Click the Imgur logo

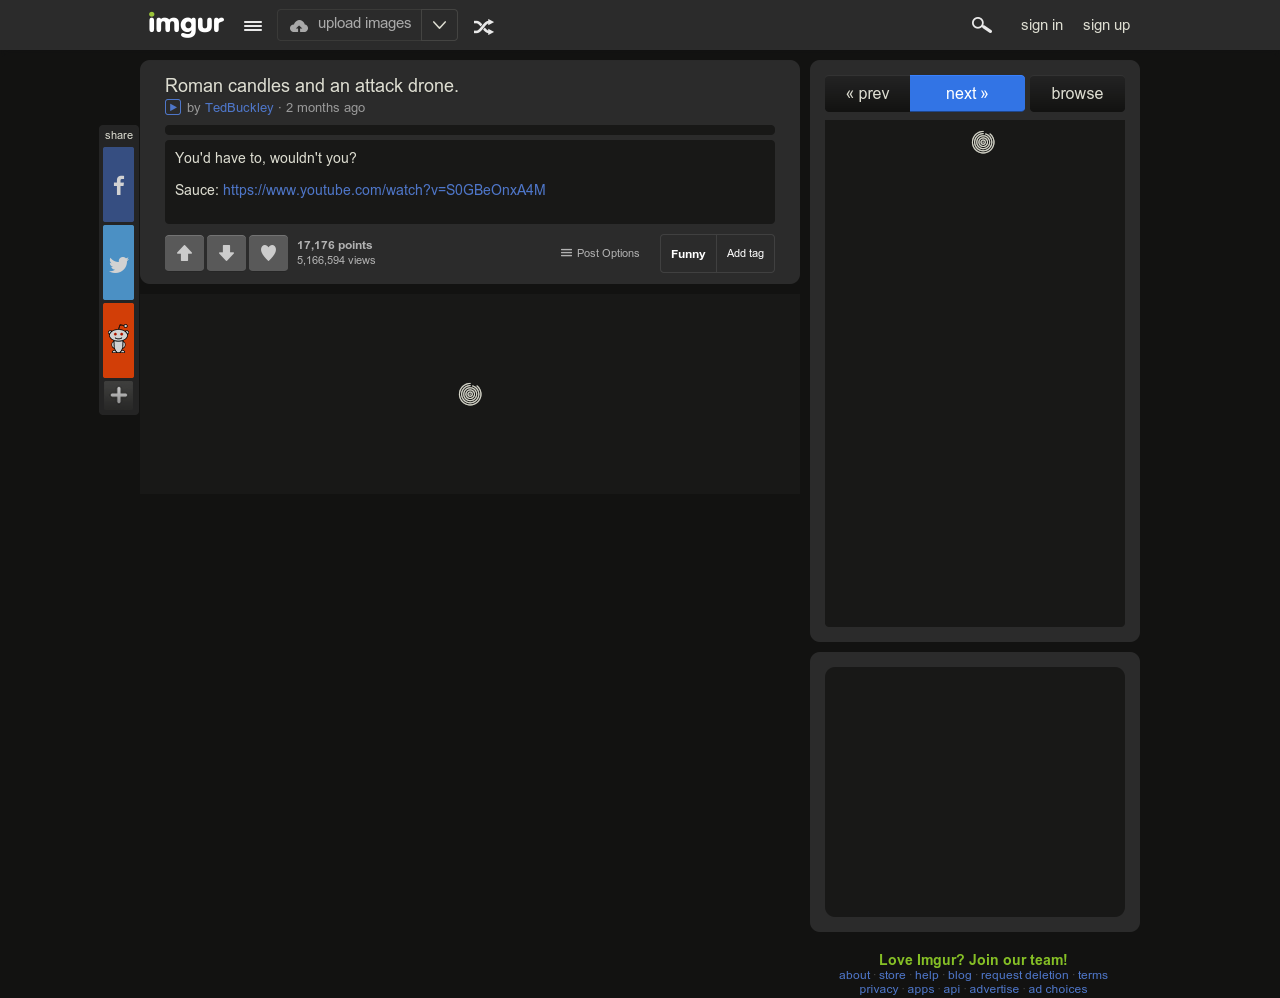(186, 24)
